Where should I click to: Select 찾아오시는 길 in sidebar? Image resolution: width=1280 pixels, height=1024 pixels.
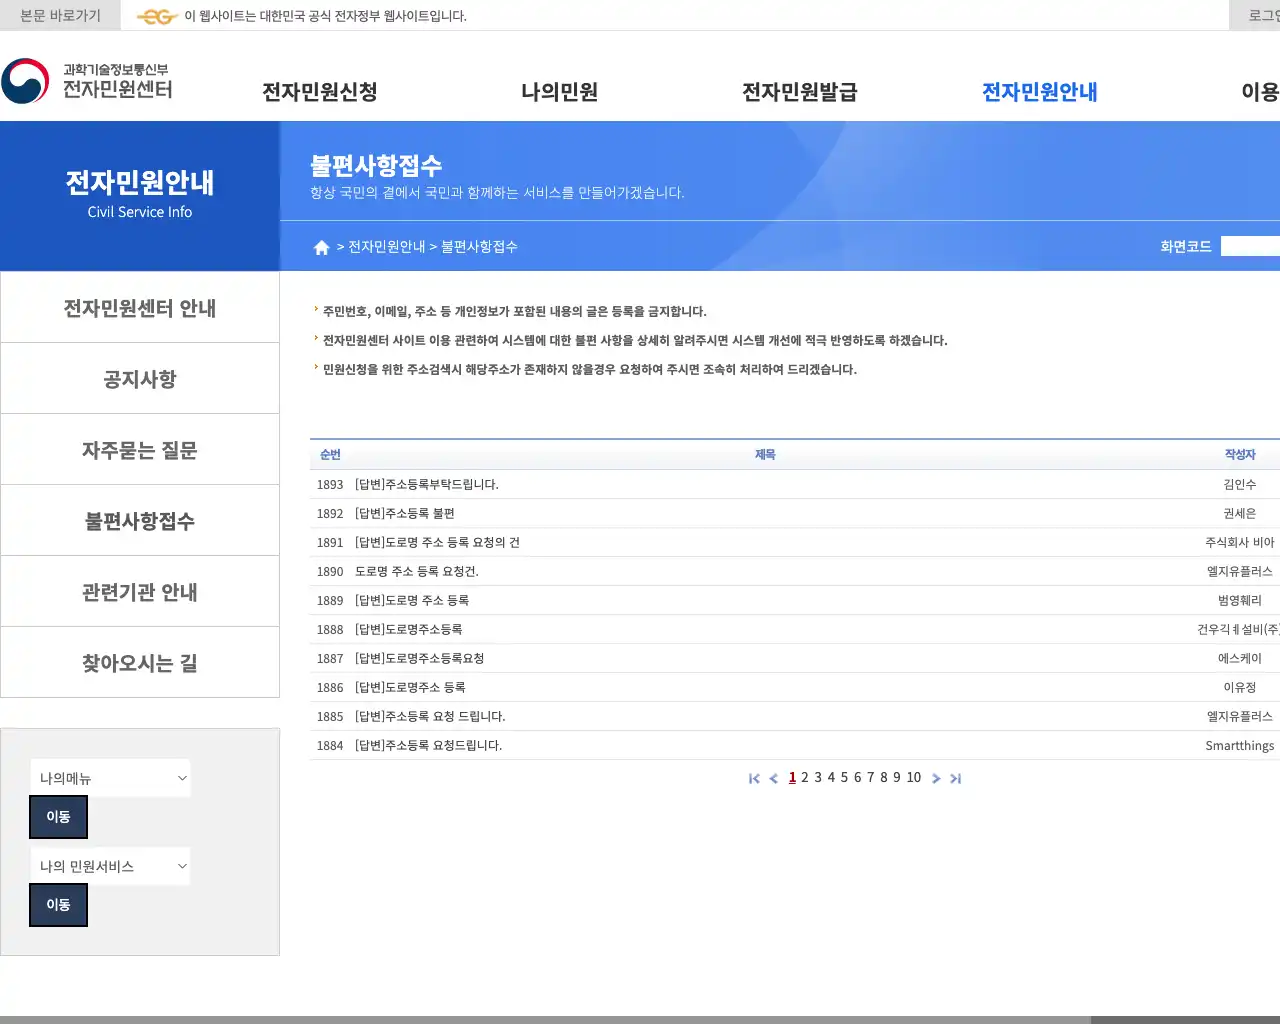[x=140, y=663]
